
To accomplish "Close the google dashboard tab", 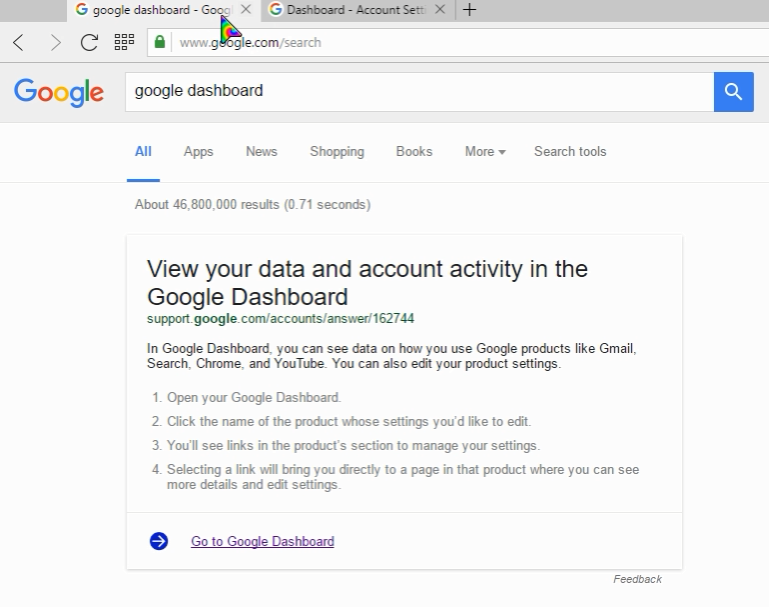I will coord(246,9).
